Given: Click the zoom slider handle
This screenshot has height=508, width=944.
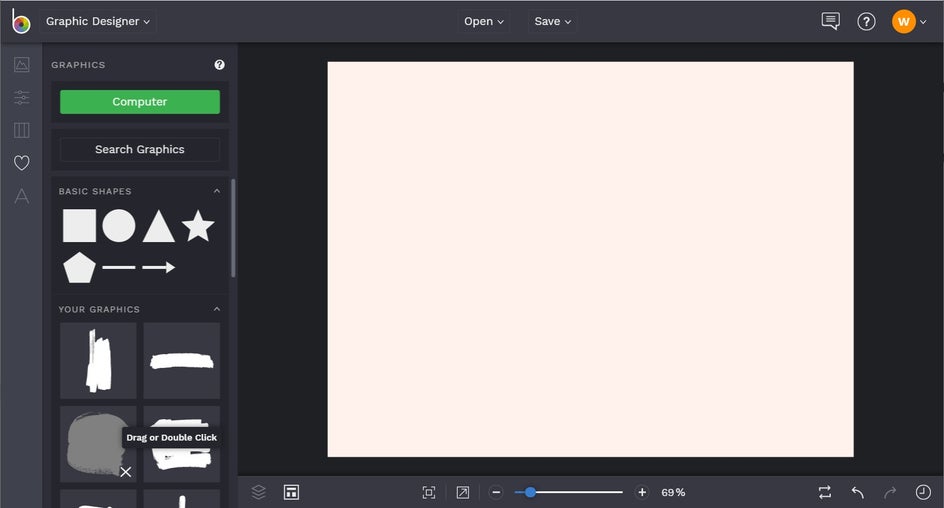Looking at the screenshot, I should (530, 492).
